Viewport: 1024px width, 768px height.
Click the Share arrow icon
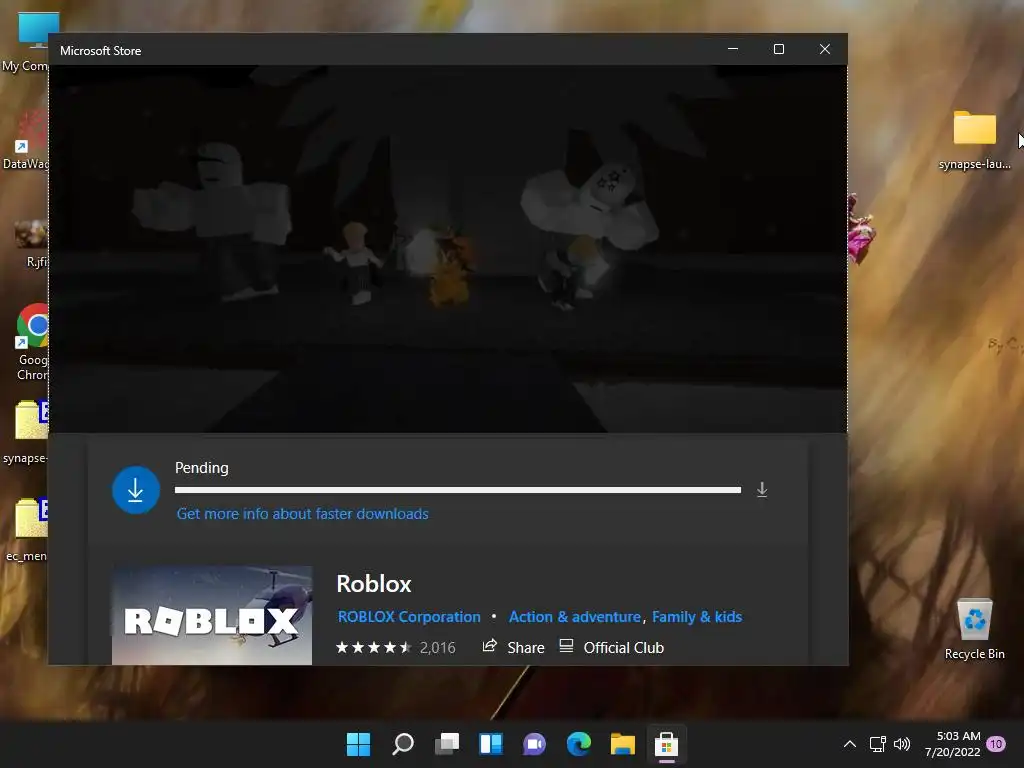pos(489,646)
